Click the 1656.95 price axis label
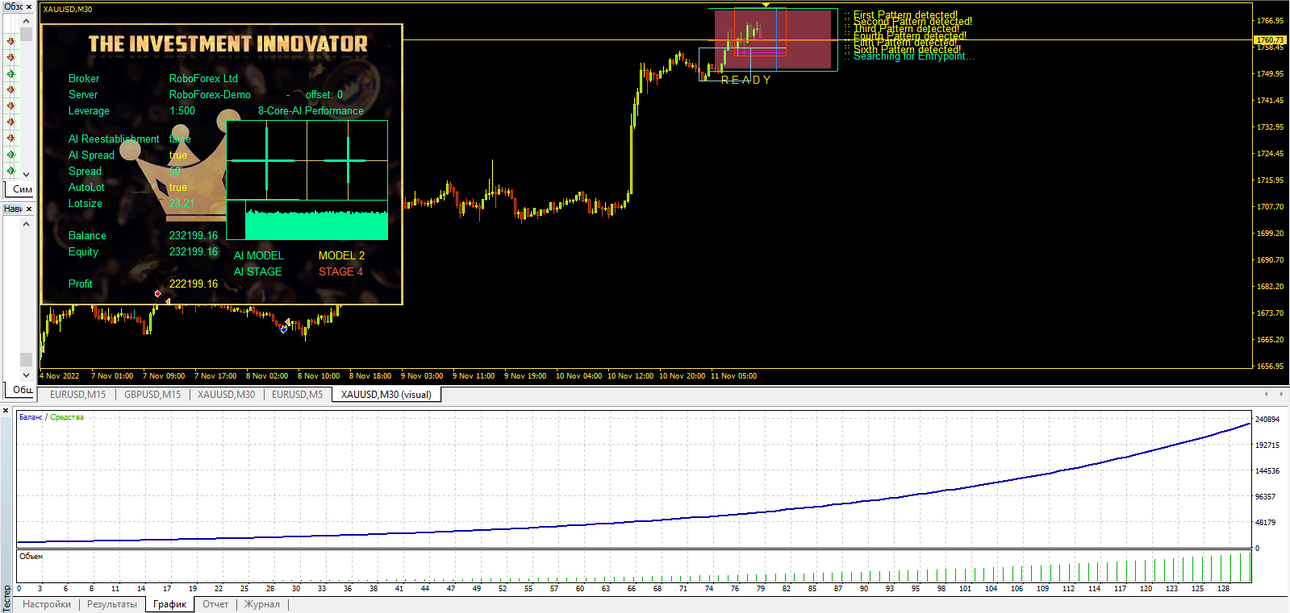The image size is (1290, 613). [x=1270, y=366]
